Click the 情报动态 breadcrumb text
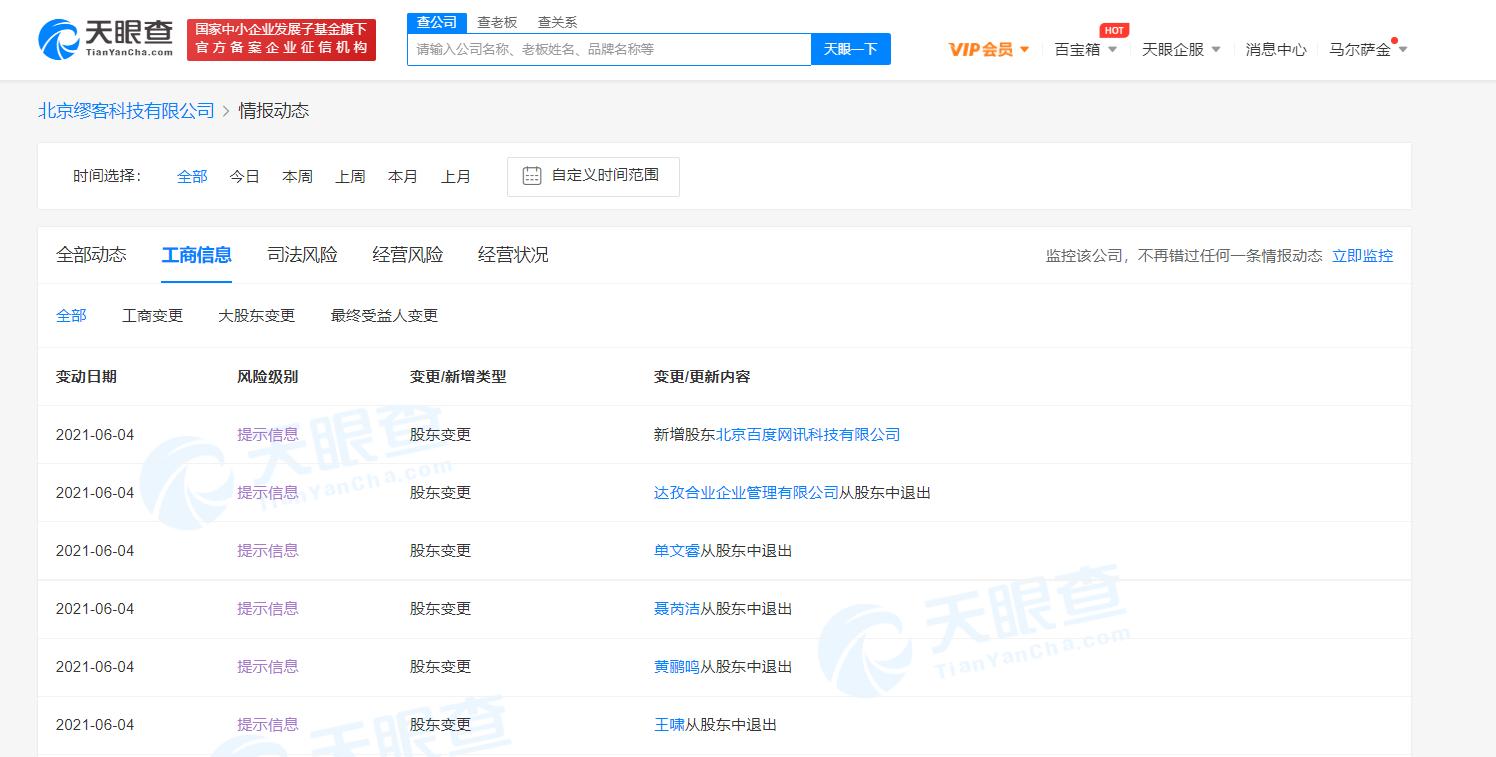The height and width of the screenshot is (757, 1496). point(273,111)
